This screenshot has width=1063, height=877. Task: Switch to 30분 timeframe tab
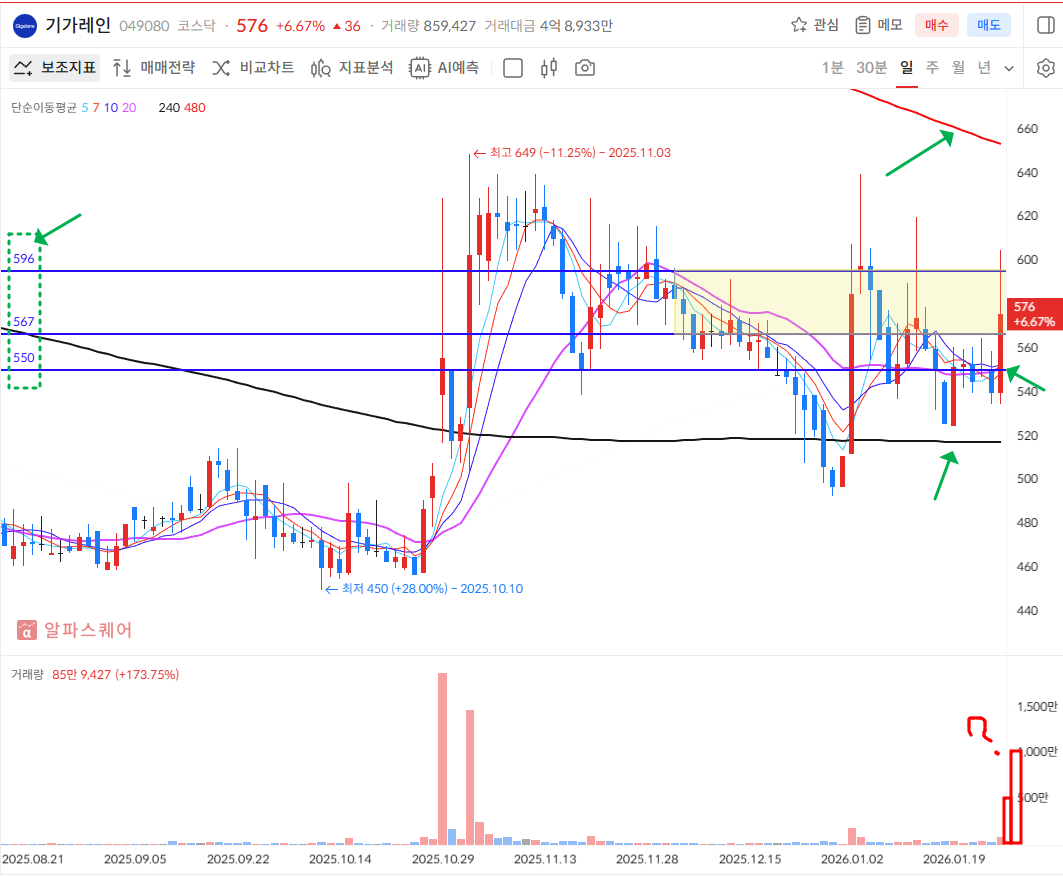(x=871, y=68)
